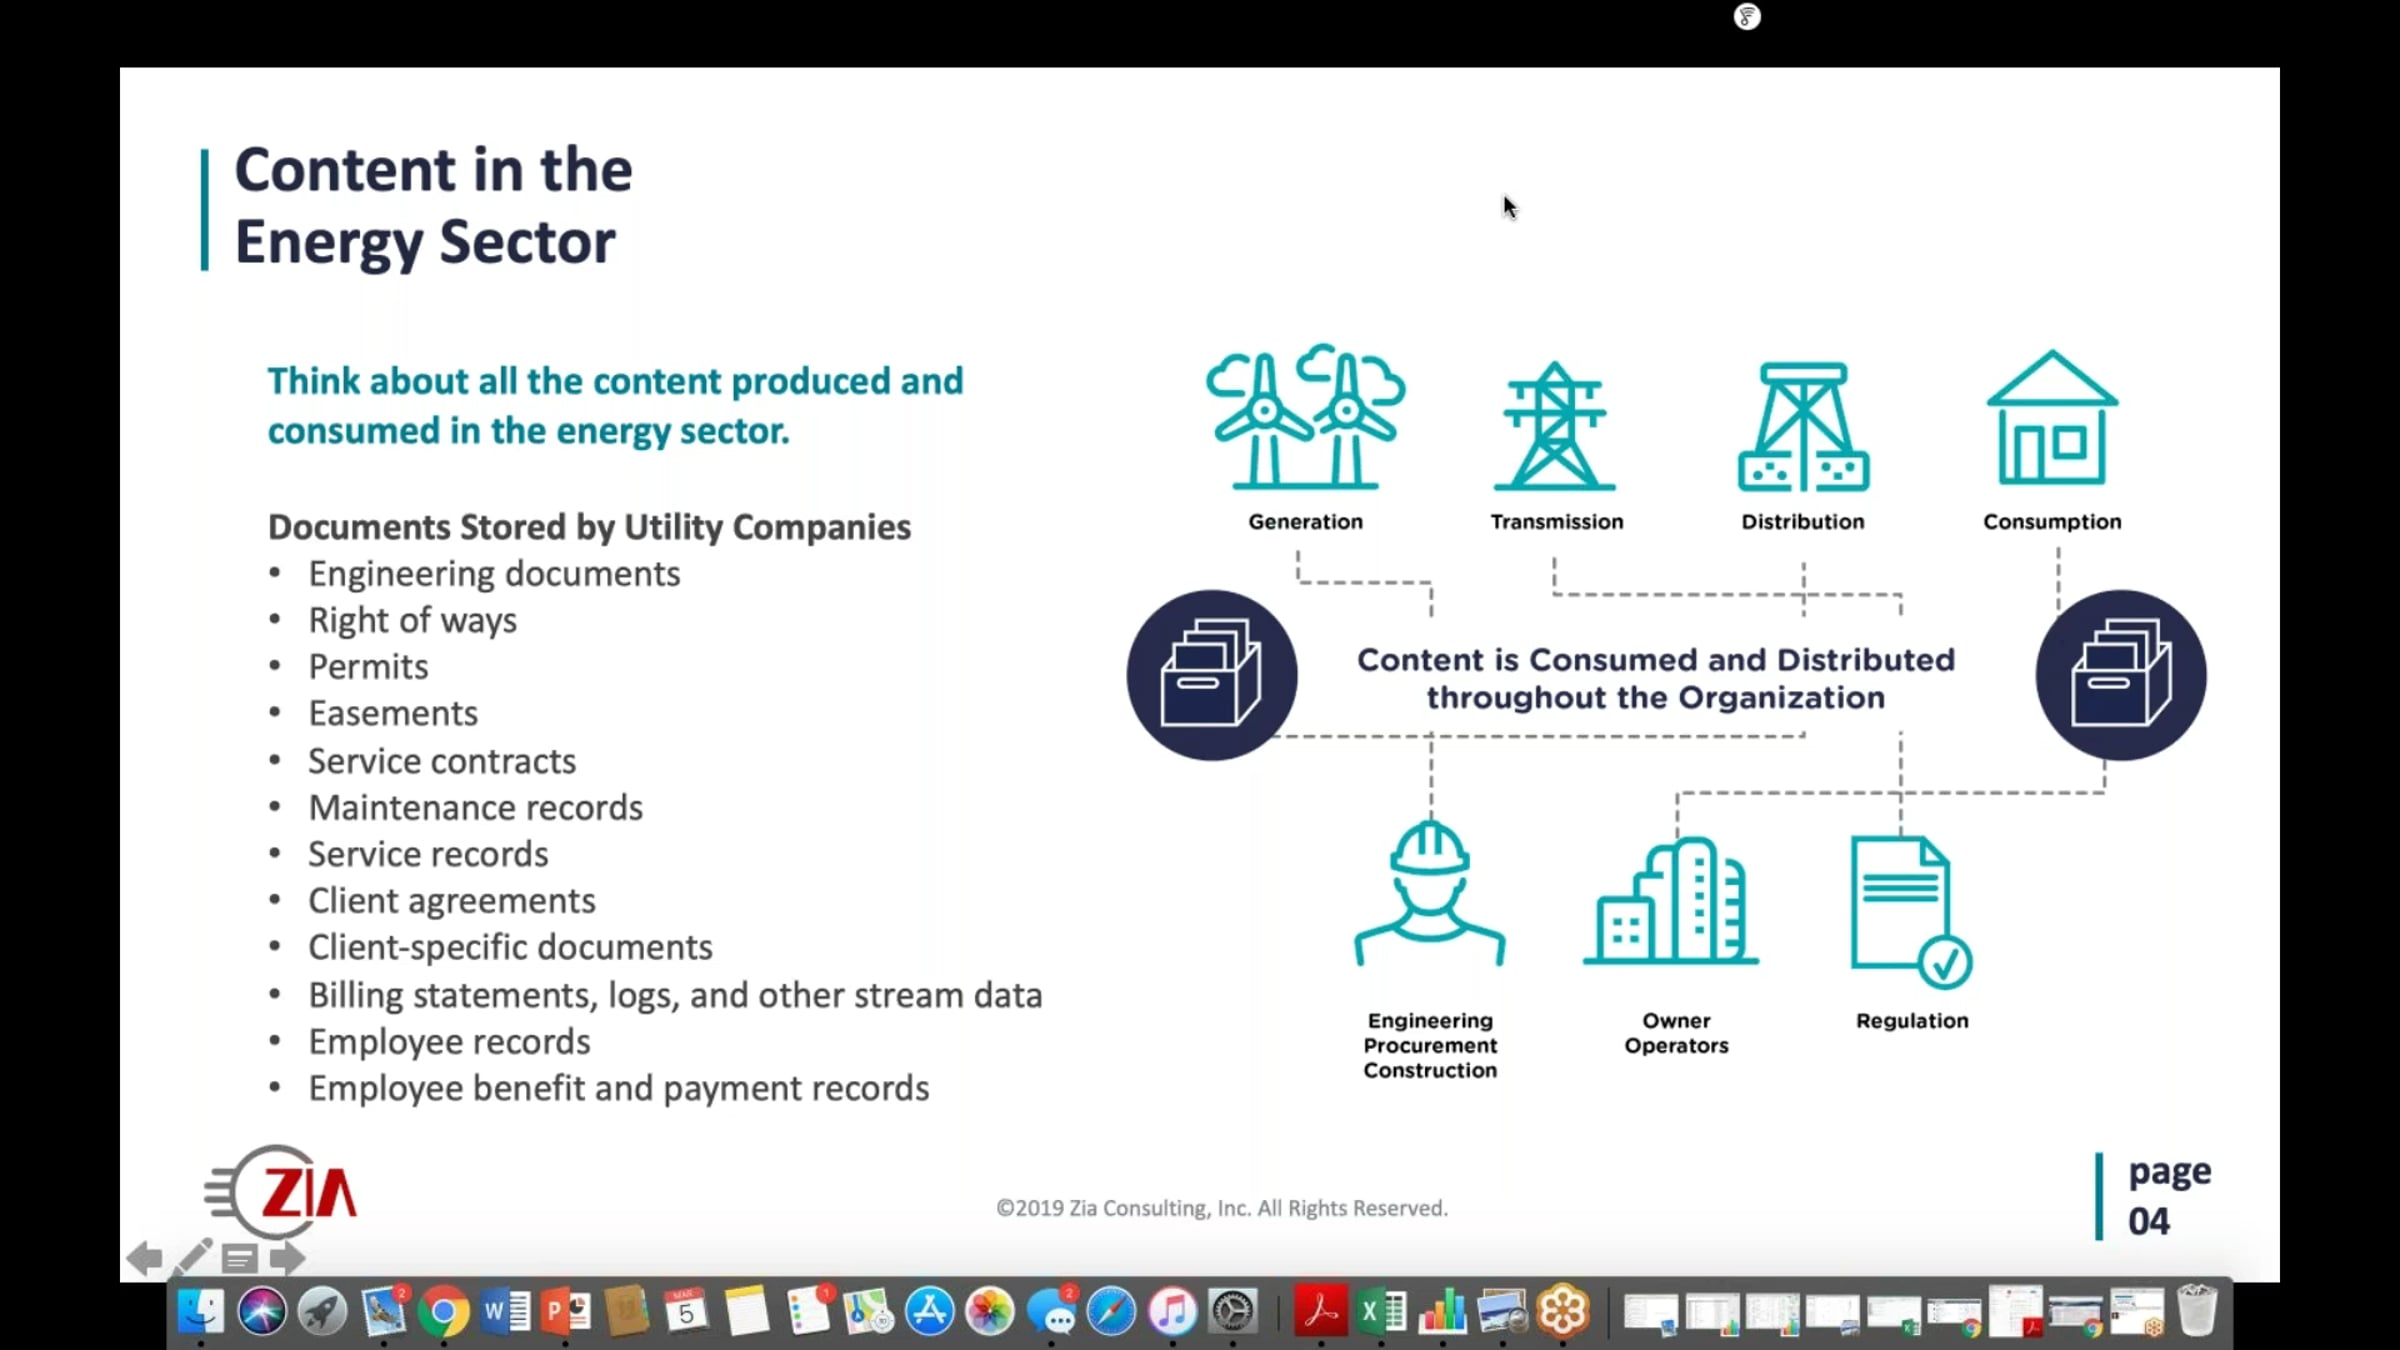Open the slide show options menu
Image resolution: width=2400 pixels, height=1350 pixels.
(239, 1258)
